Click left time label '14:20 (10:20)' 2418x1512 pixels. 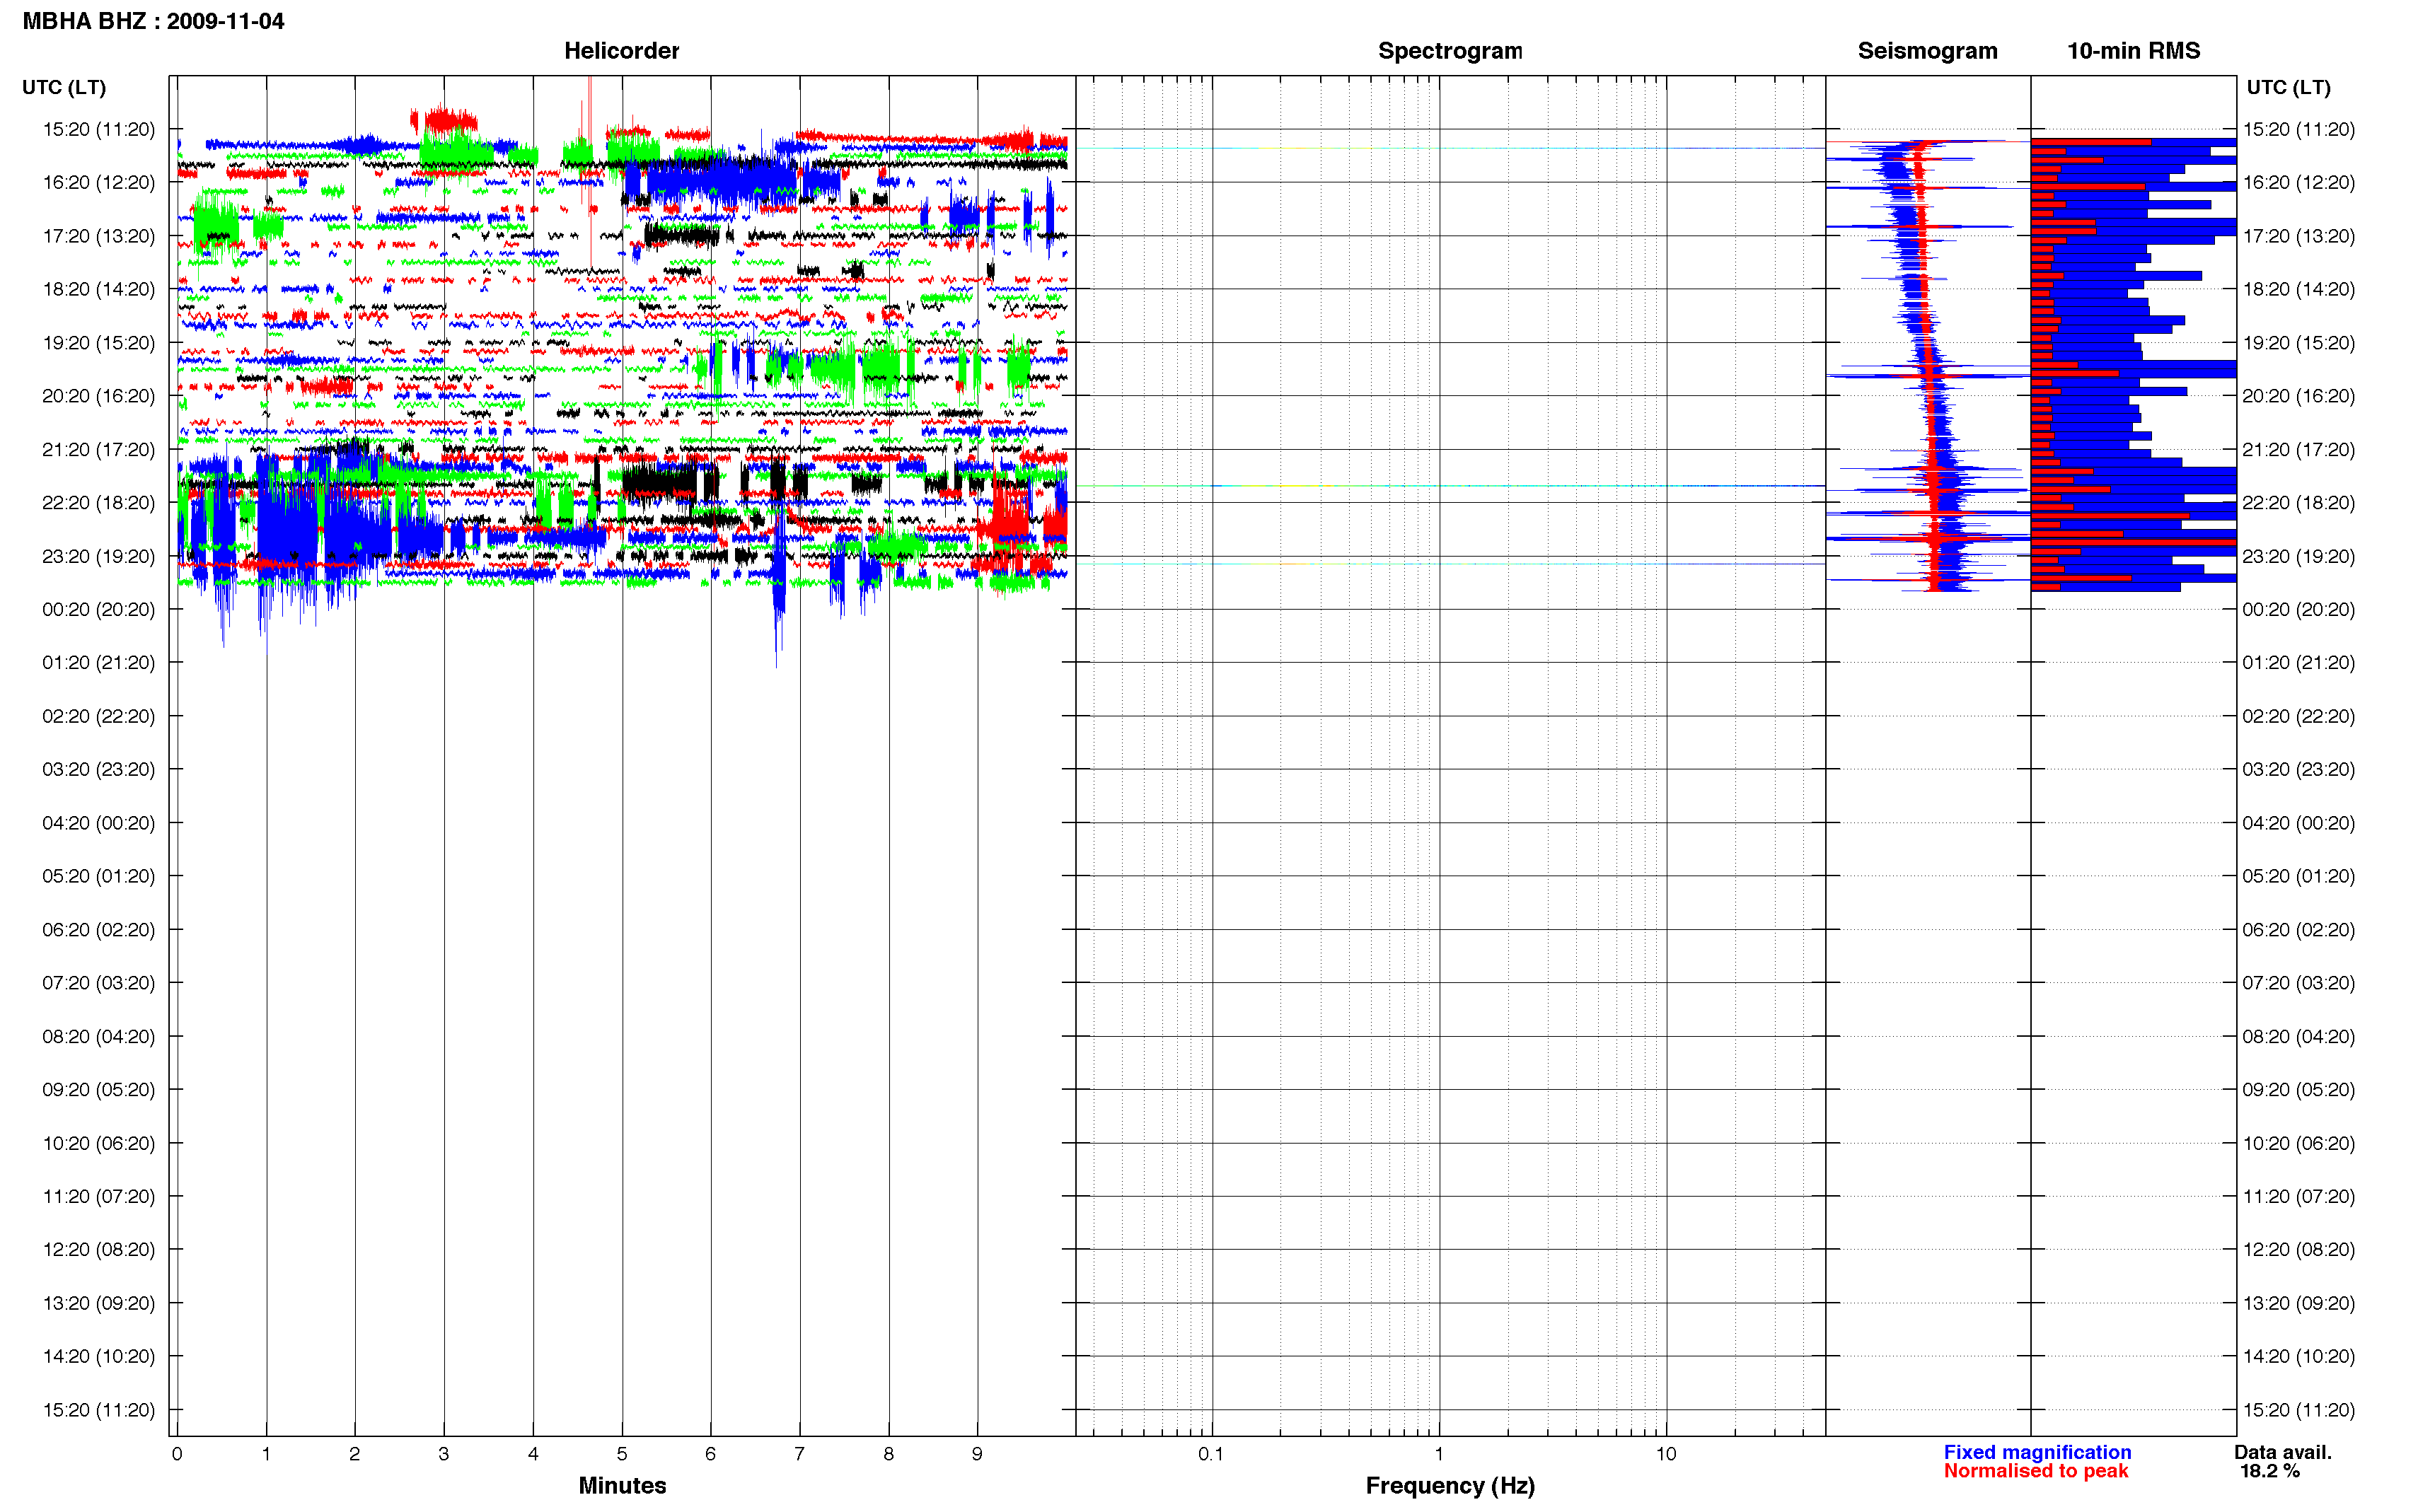click(99, 1356)
